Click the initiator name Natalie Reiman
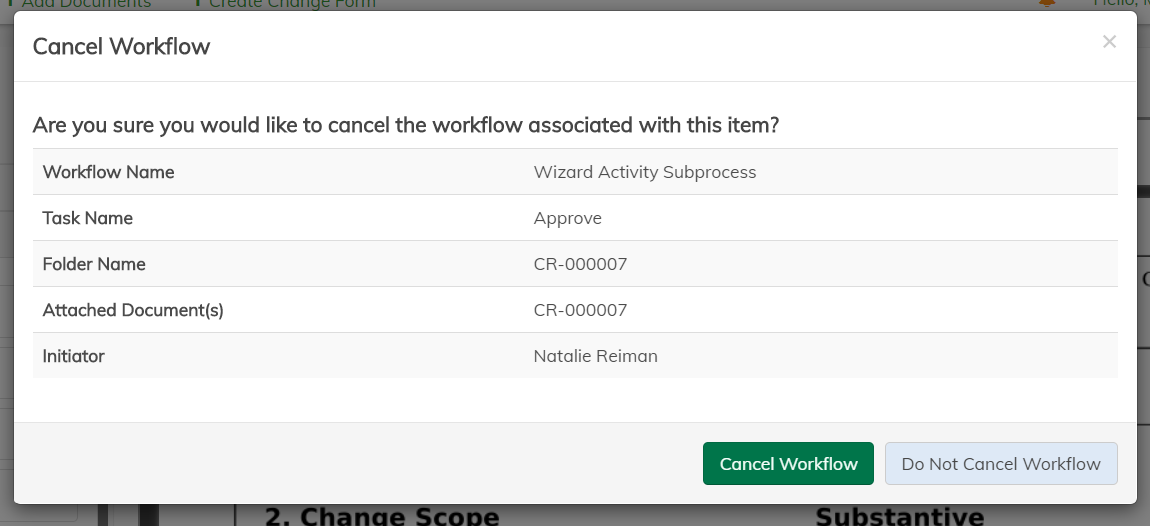The height and width of the screenshot is (526, 1150). coord(595,356)
